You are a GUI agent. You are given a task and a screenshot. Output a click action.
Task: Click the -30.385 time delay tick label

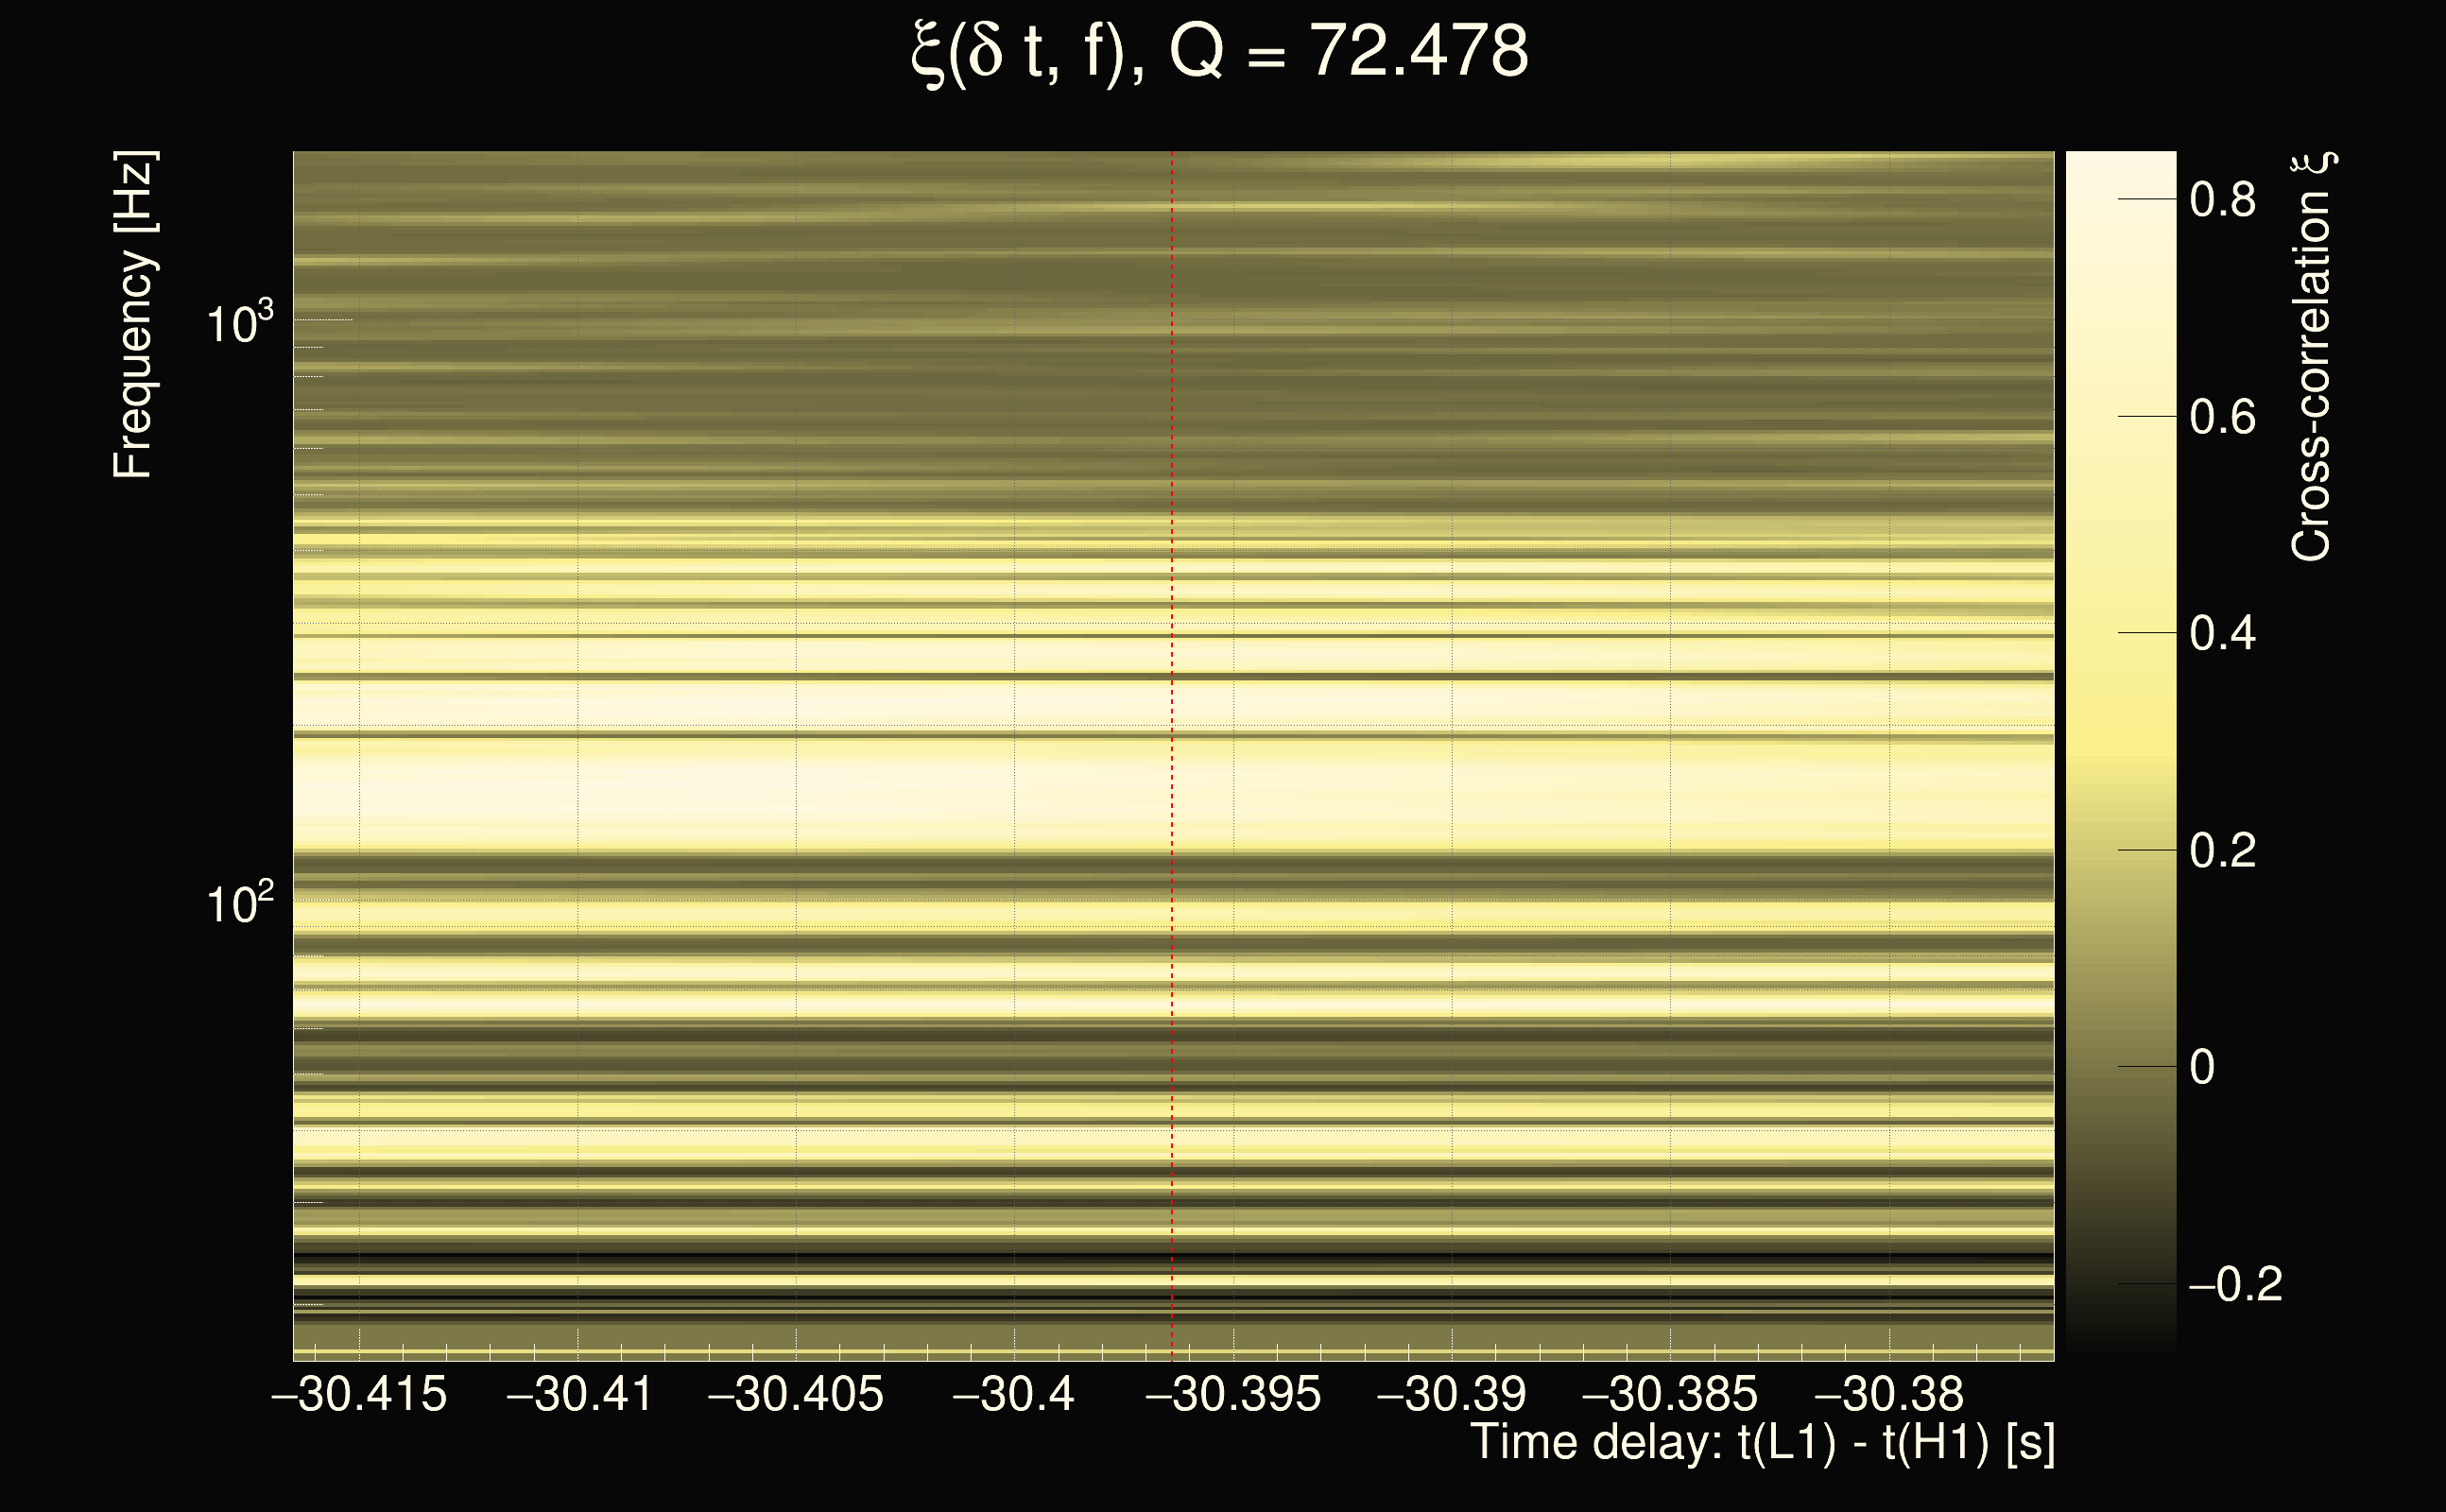pos(1669,1394)
